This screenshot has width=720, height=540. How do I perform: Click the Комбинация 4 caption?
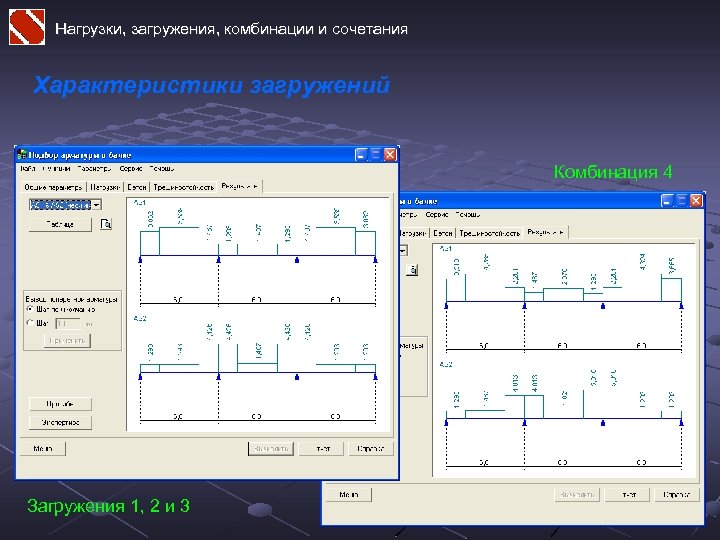click(x=613, y=172)
